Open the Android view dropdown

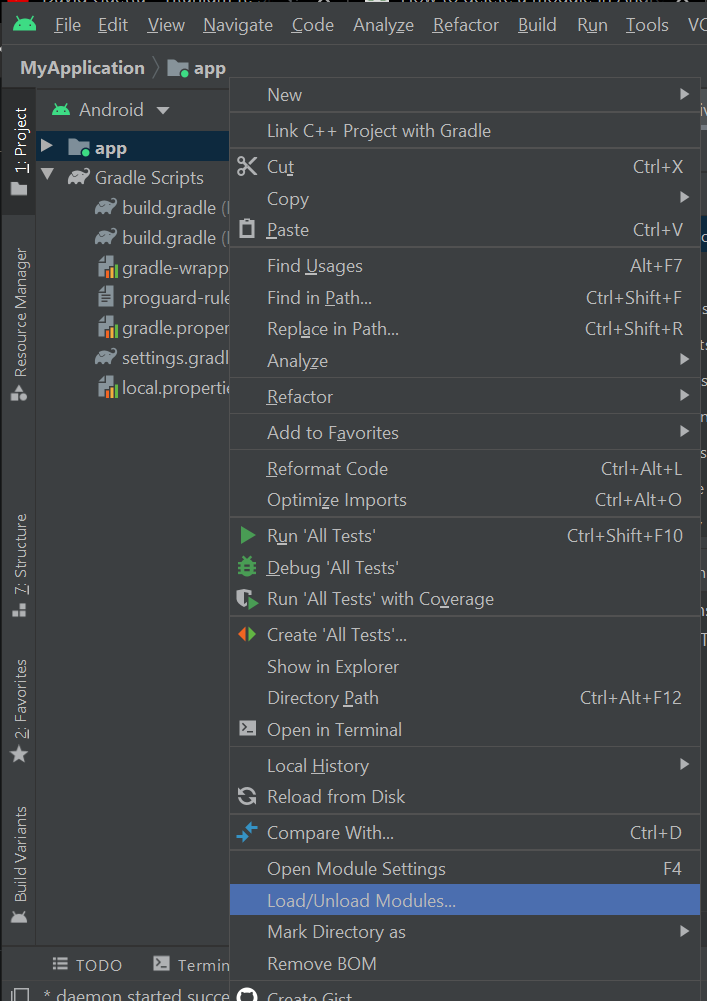[x=163, y=110]
